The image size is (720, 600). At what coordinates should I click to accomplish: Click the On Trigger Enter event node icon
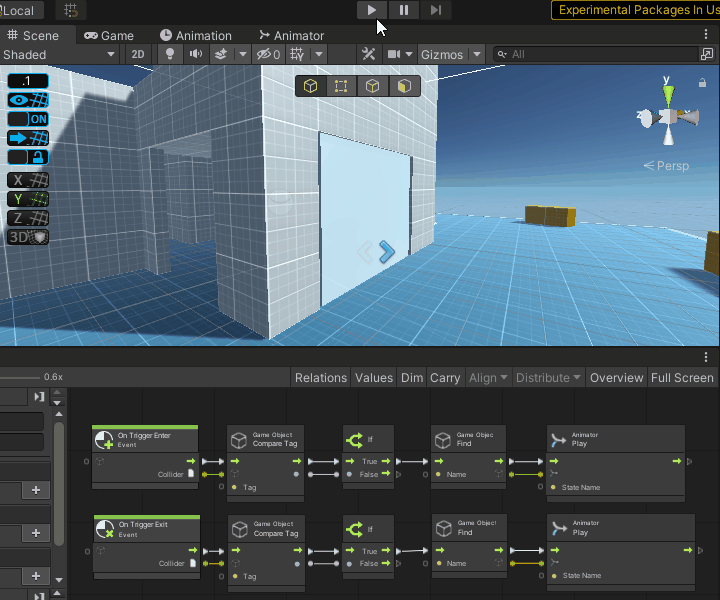104,440
